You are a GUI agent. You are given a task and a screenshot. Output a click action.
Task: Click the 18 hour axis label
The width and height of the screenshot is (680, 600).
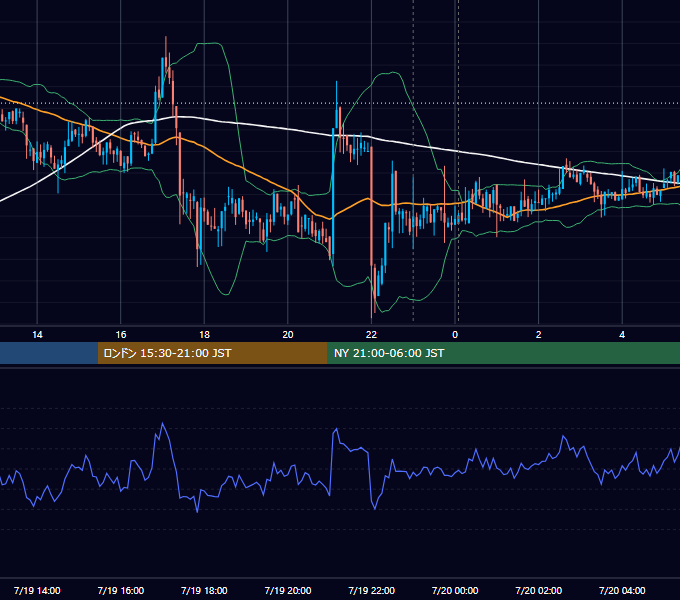click(204, 335)
